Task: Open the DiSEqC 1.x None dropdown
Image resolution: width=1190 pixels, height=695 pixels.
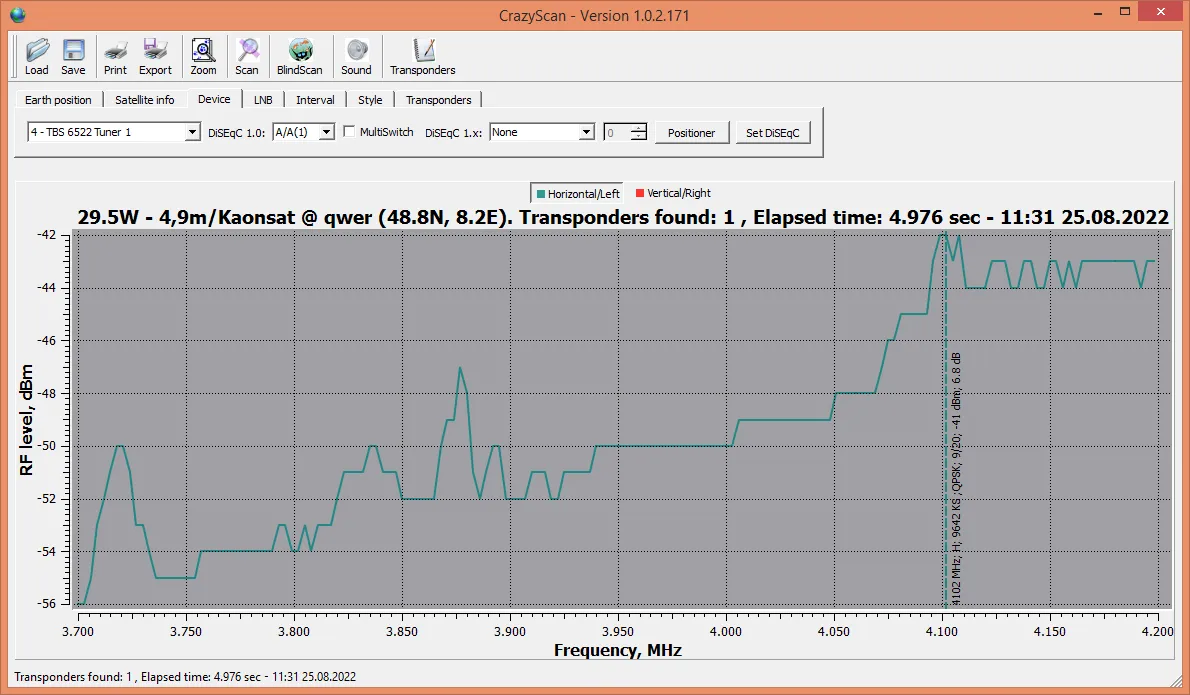Action: [x=542, y=132]
